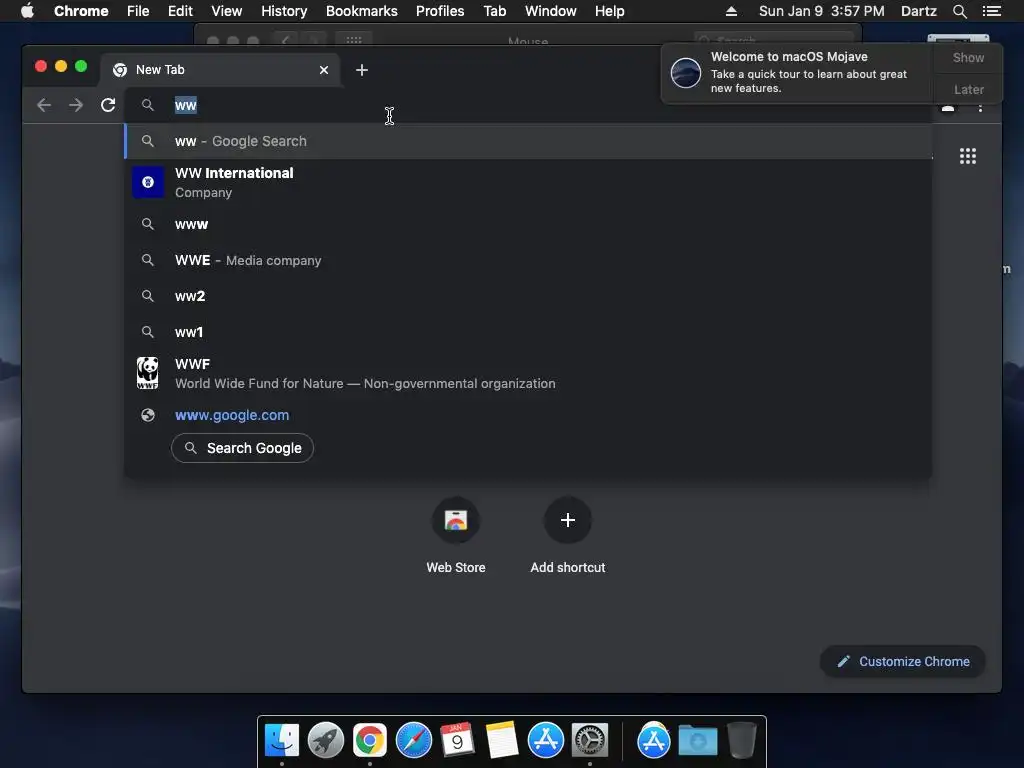Click the Spotlight search icon

pos(959,11)
